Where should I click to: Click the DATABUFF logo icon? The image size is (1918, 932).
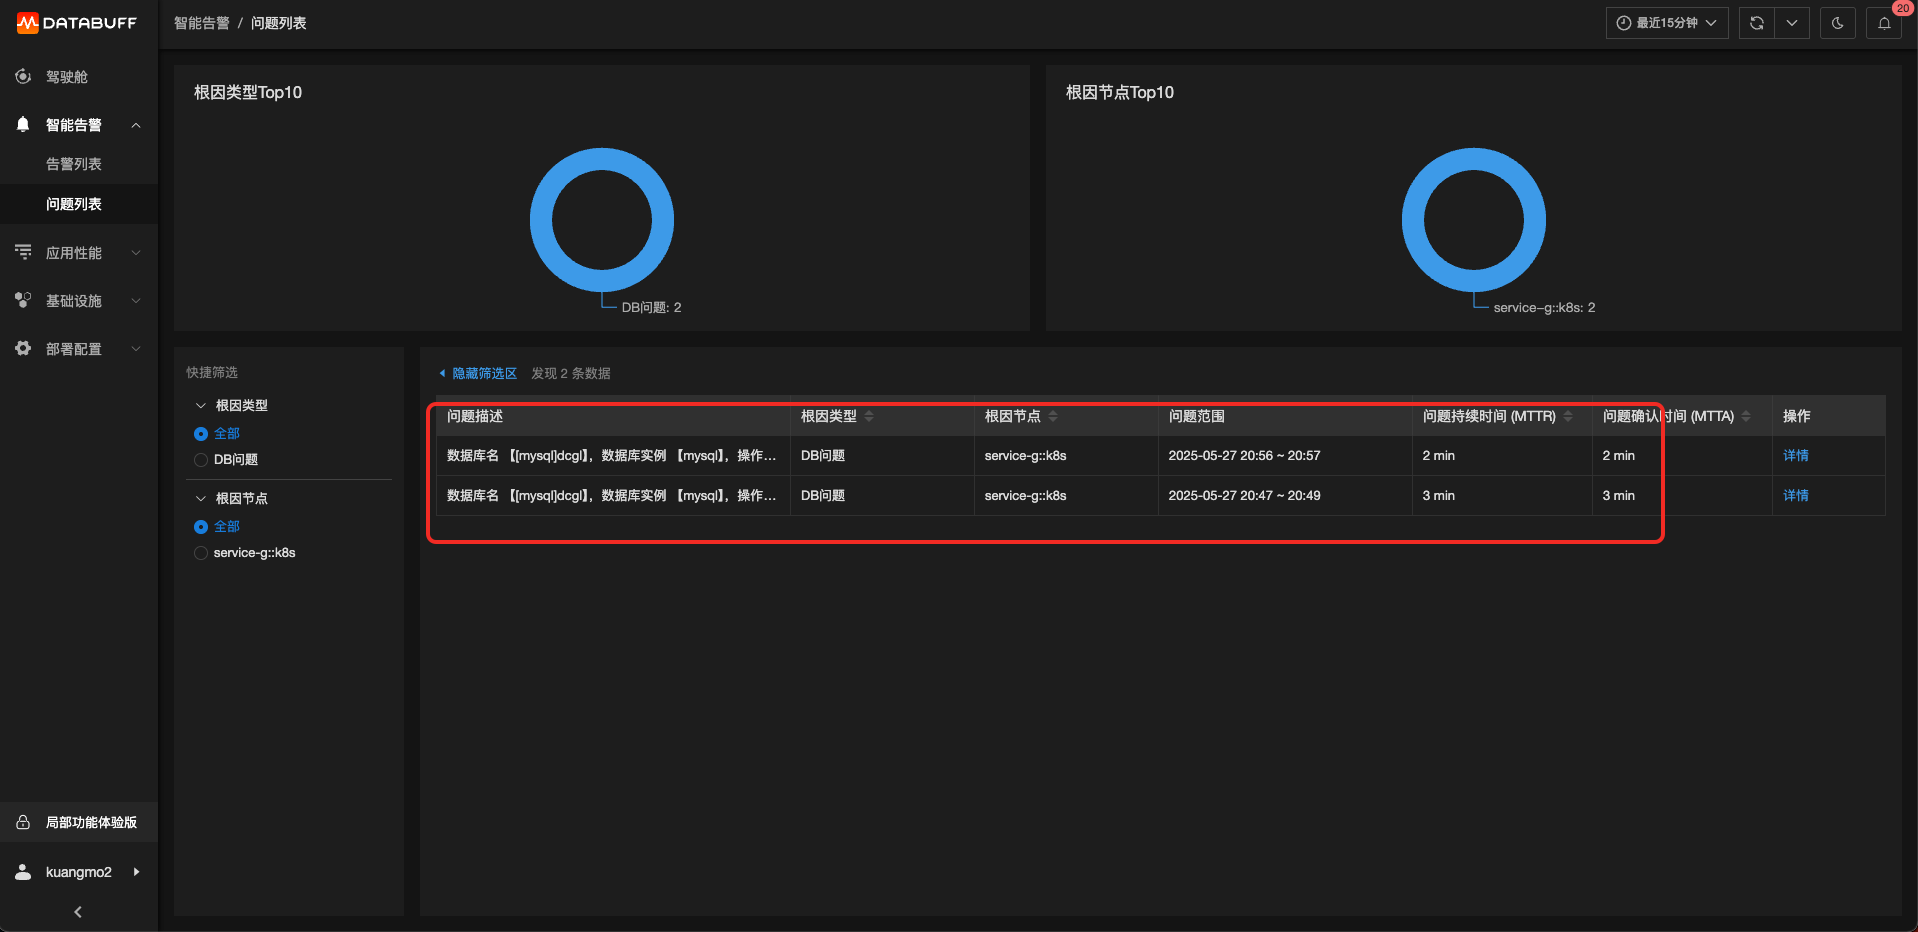click(x=27, y=22)
